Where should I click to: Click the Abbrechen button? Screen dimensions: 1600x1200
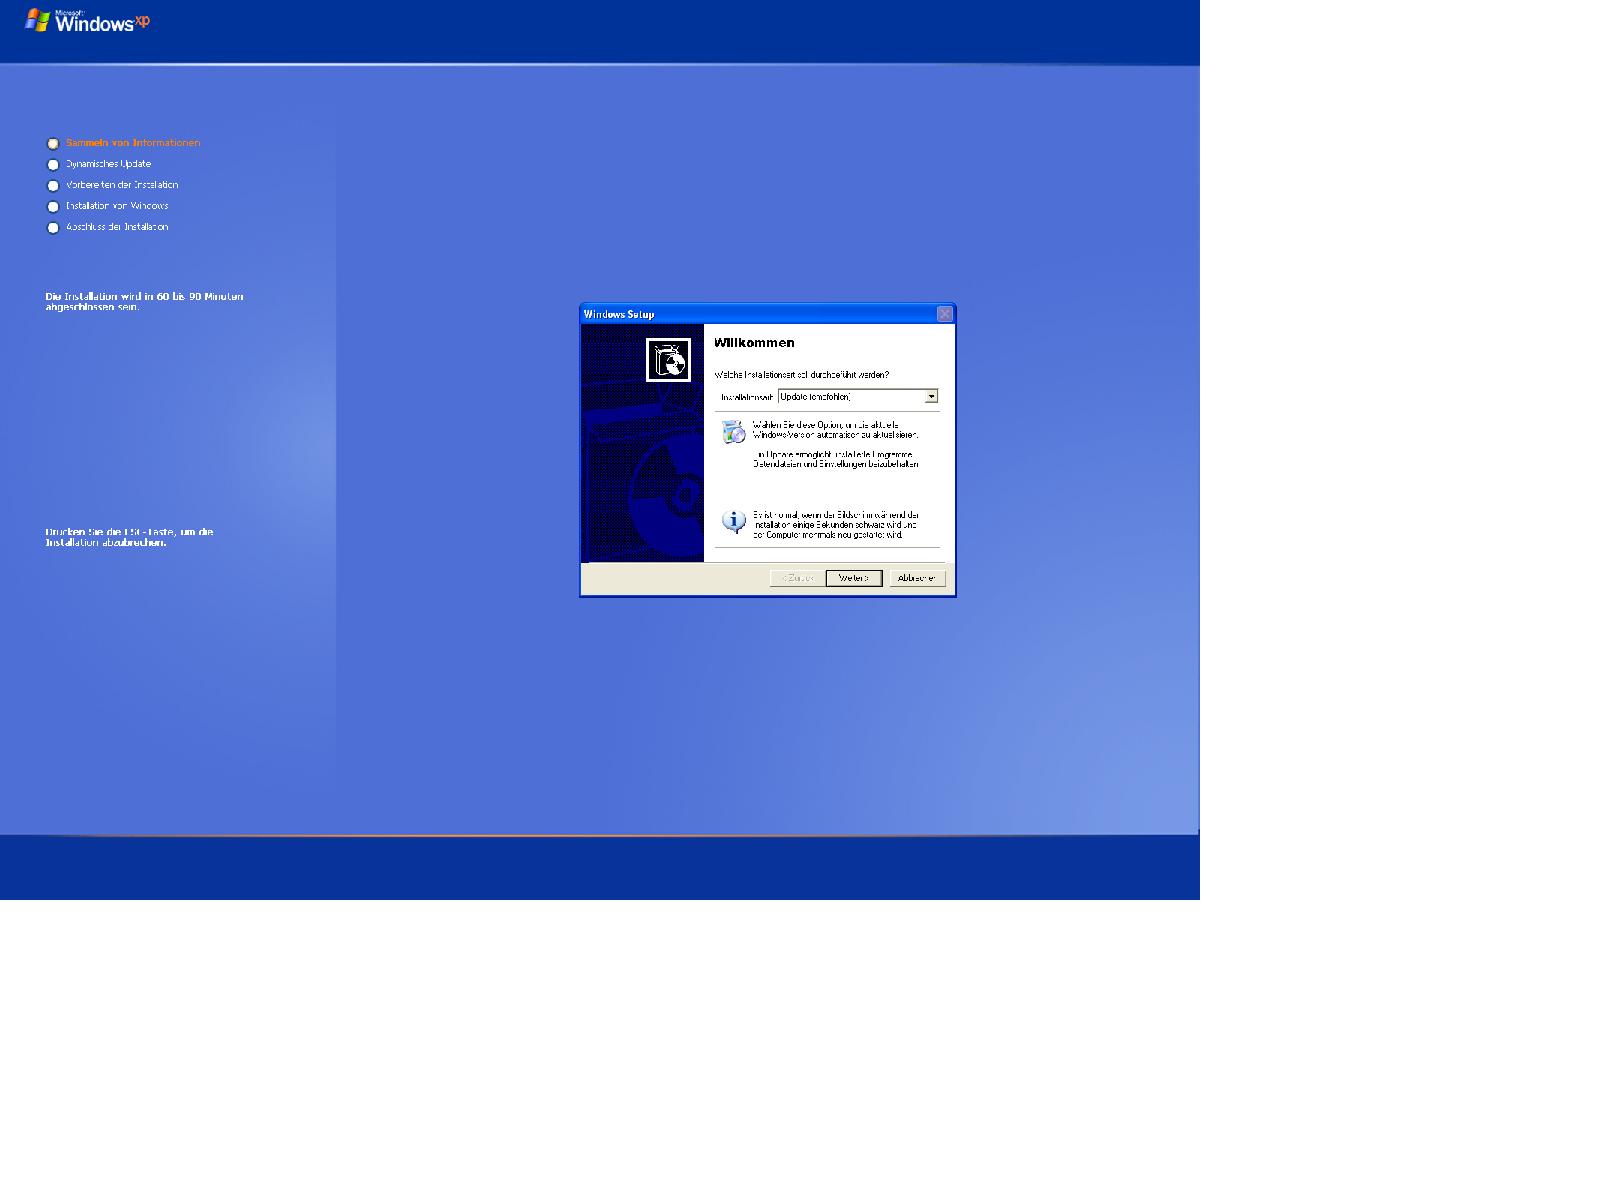tap(917, 578)
